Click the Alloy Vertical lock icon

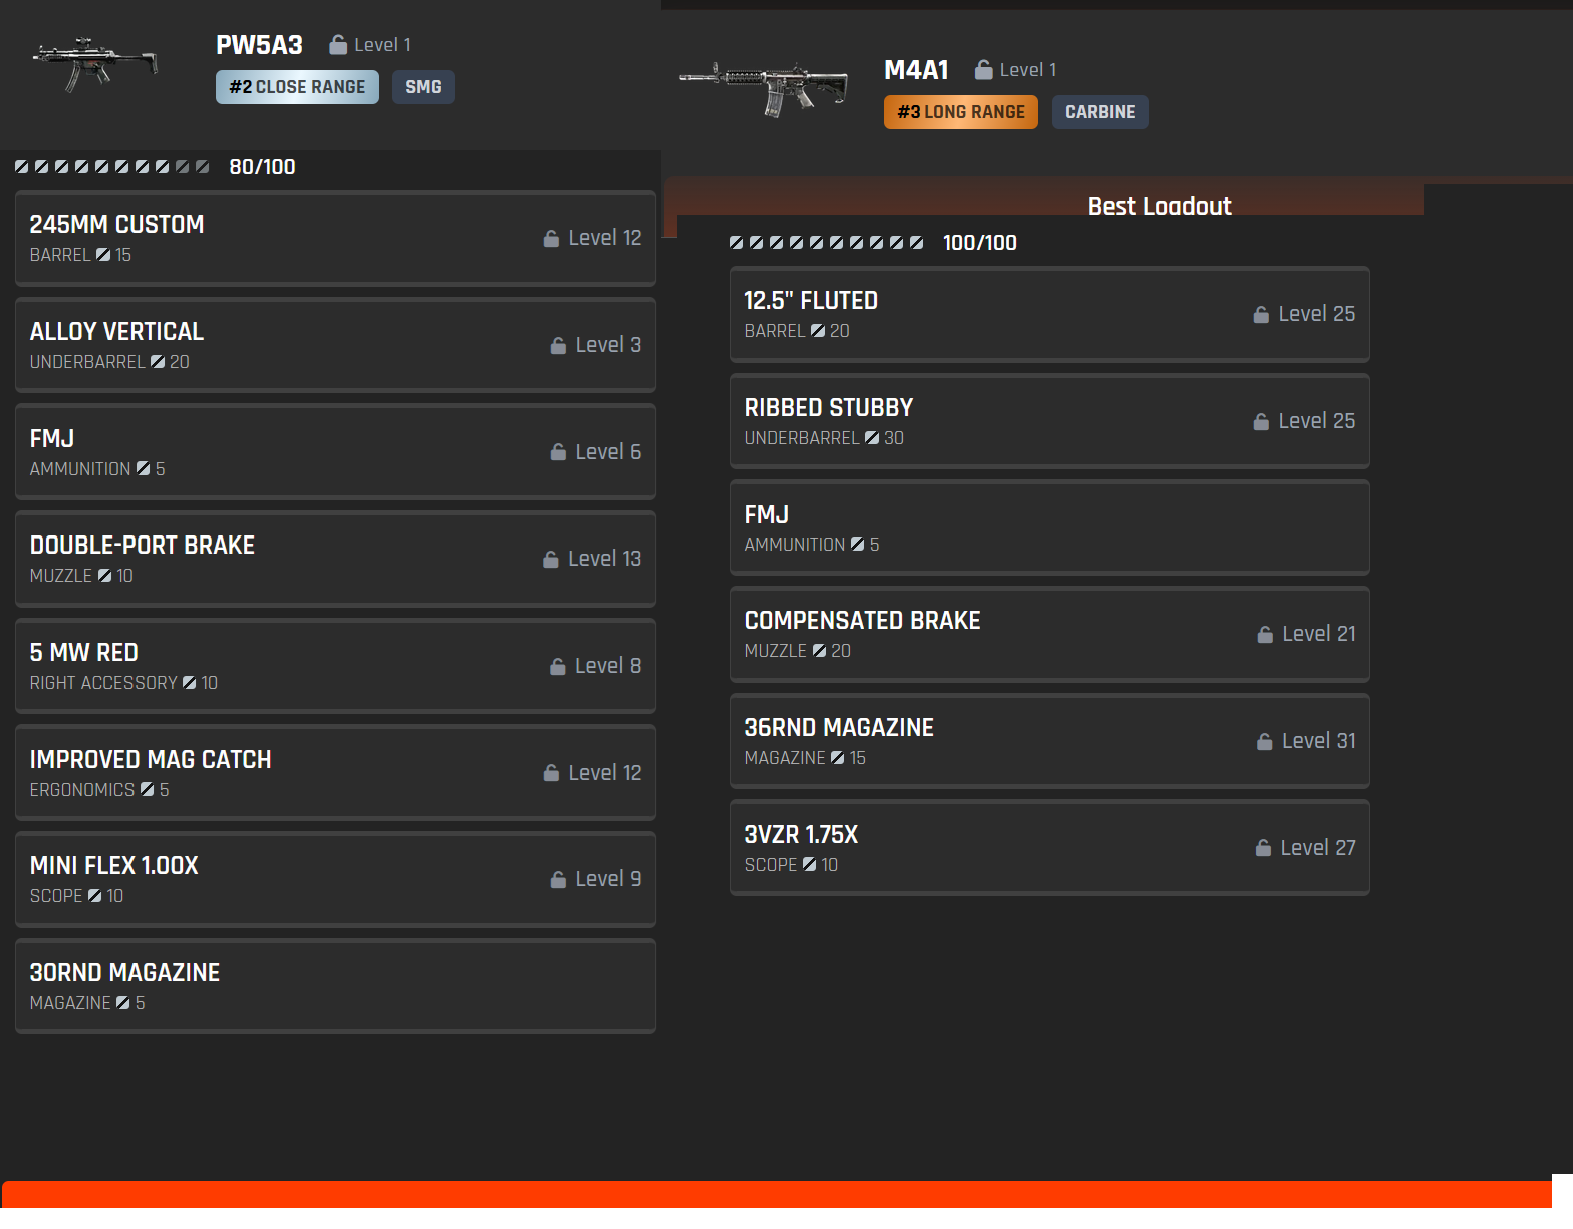[558, 346]
